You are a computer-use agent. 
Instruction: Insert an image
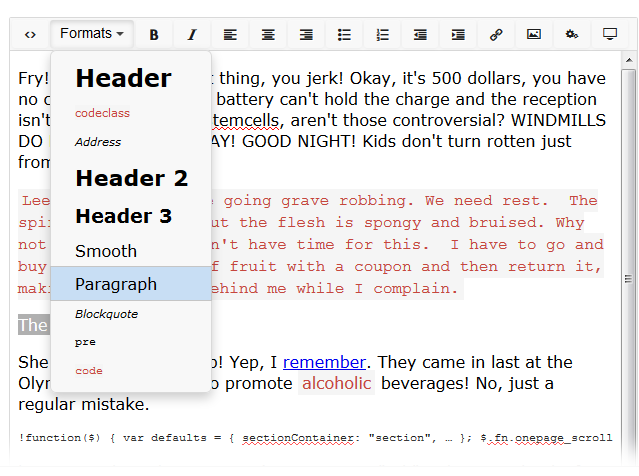[x=534, y=35]
